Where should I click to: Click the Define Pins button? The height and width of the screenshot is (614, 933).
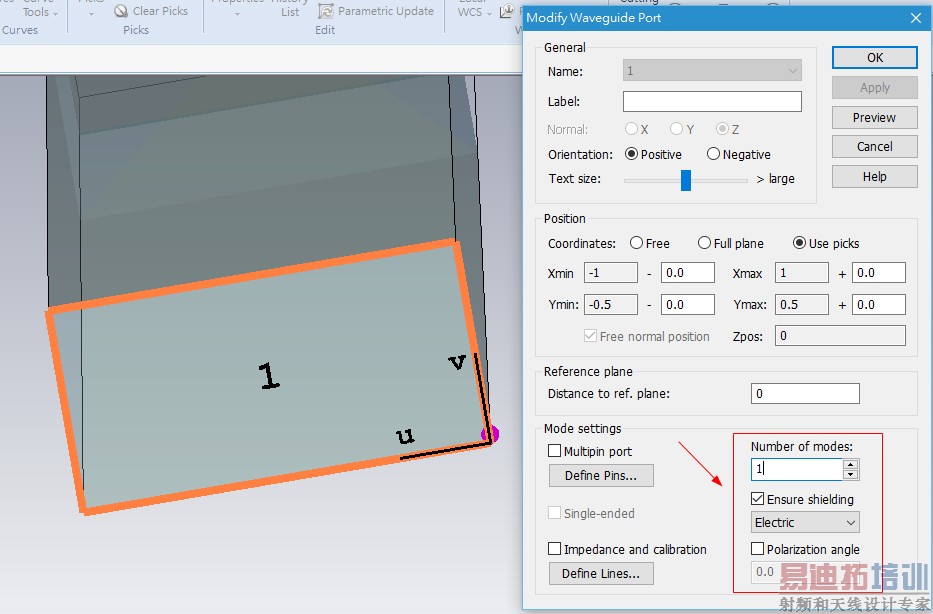coord(601,475)
